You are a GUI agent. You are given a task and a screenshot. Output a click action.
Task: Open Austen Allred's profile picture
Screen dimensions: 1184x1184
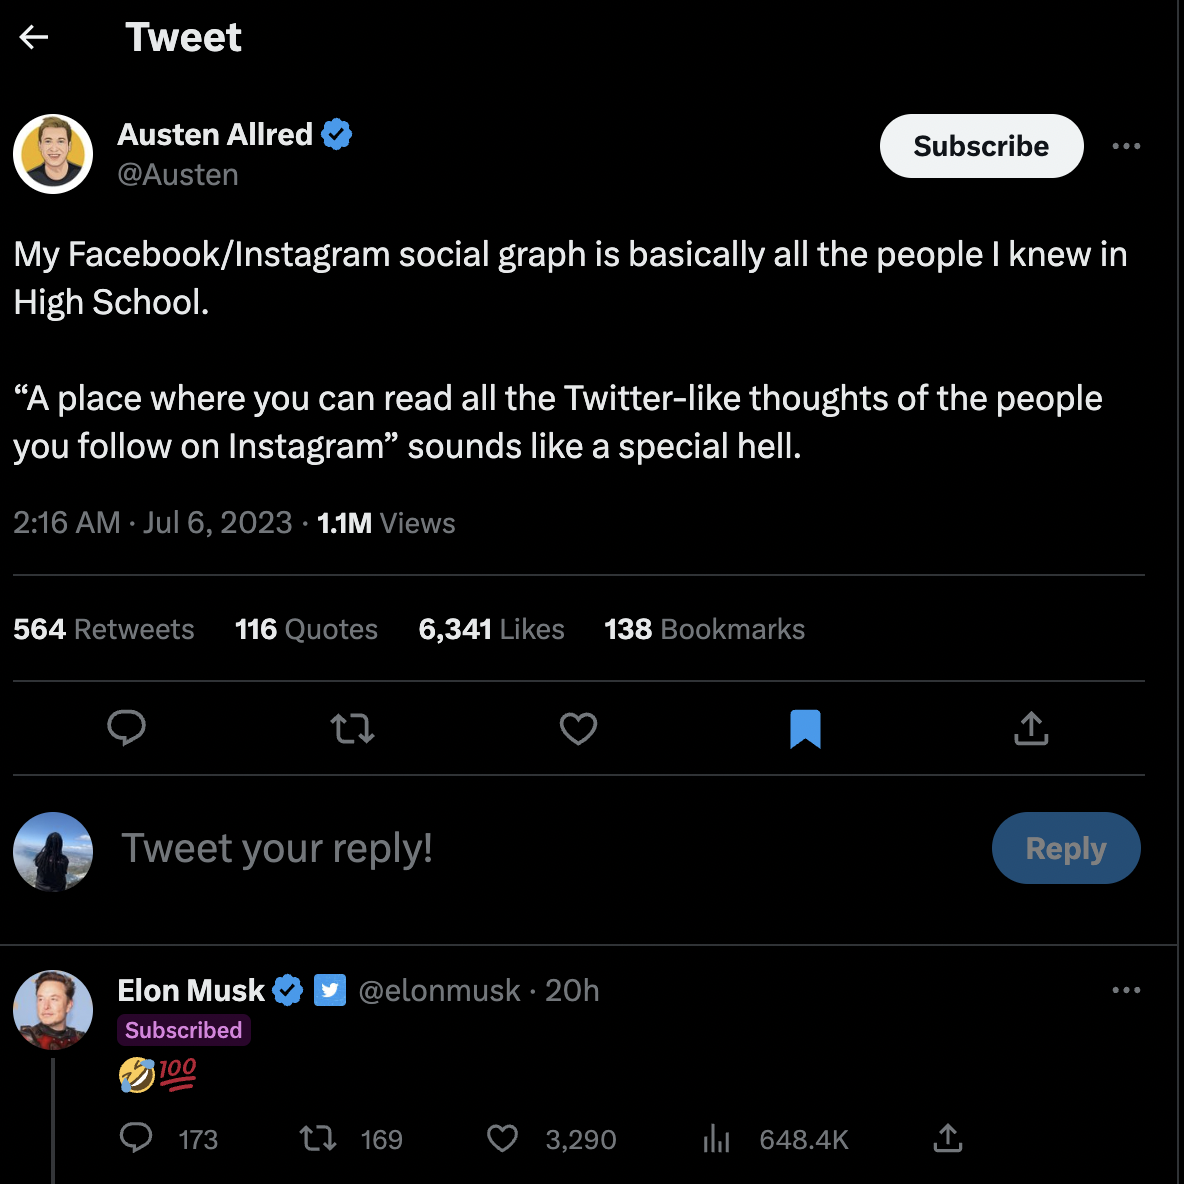(53, 154)
